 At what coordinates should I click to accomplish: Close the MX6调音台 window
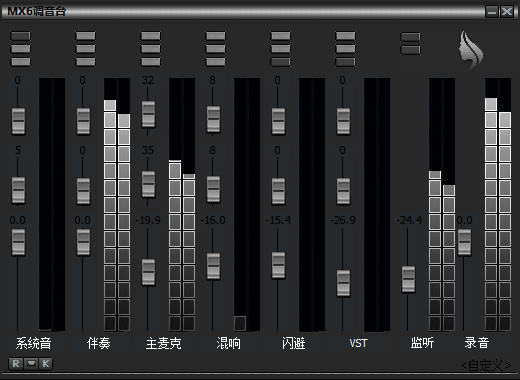pyautogui.click(x=507, y=12)
